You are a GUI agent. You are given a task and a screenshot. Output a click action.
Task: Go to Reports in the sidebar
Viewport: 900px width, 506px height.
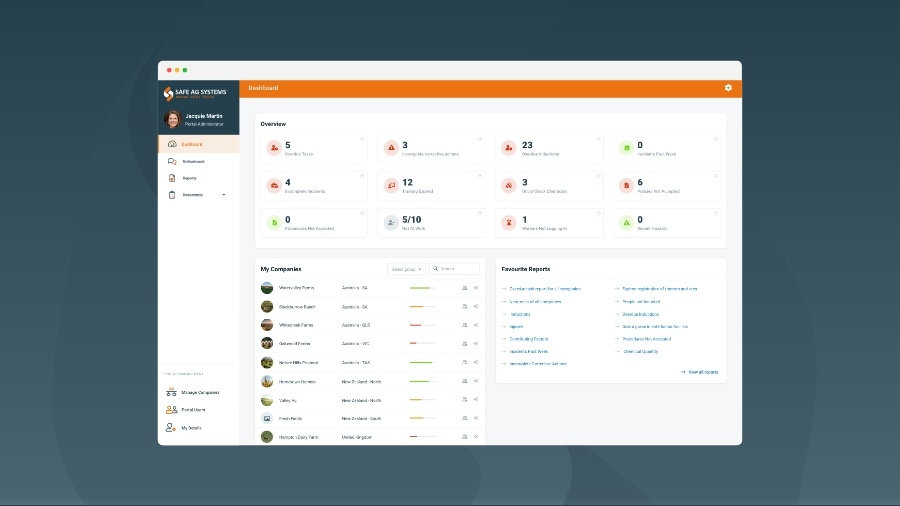pyautogui.click(x=189, y=178)
